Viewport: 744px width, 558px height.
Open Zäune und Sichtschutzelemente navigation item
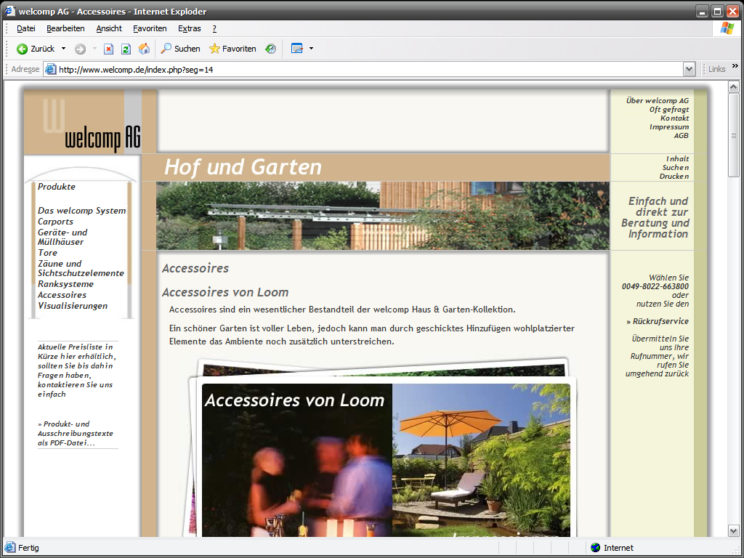[x=81, y=268]
